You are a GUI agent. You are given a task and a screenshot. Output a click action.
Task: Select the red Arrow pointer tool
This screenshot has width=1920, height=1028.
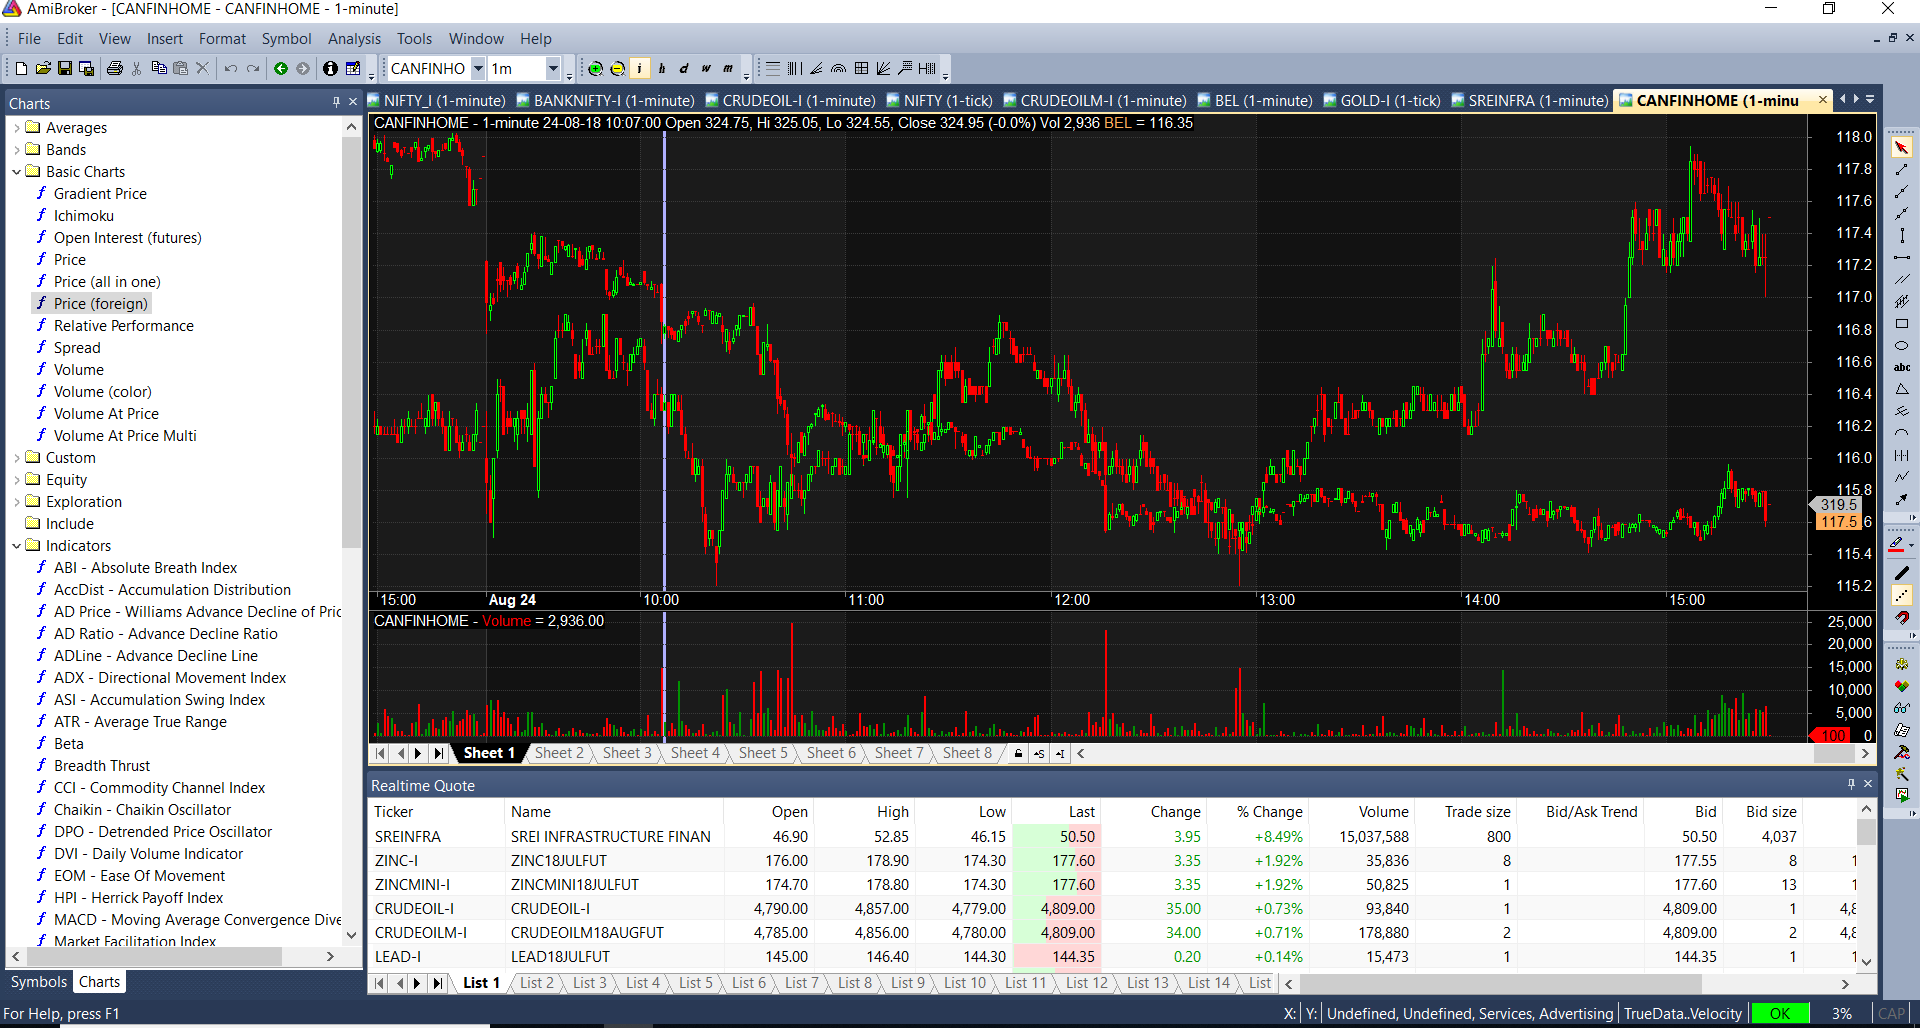tap(1901, 148)
